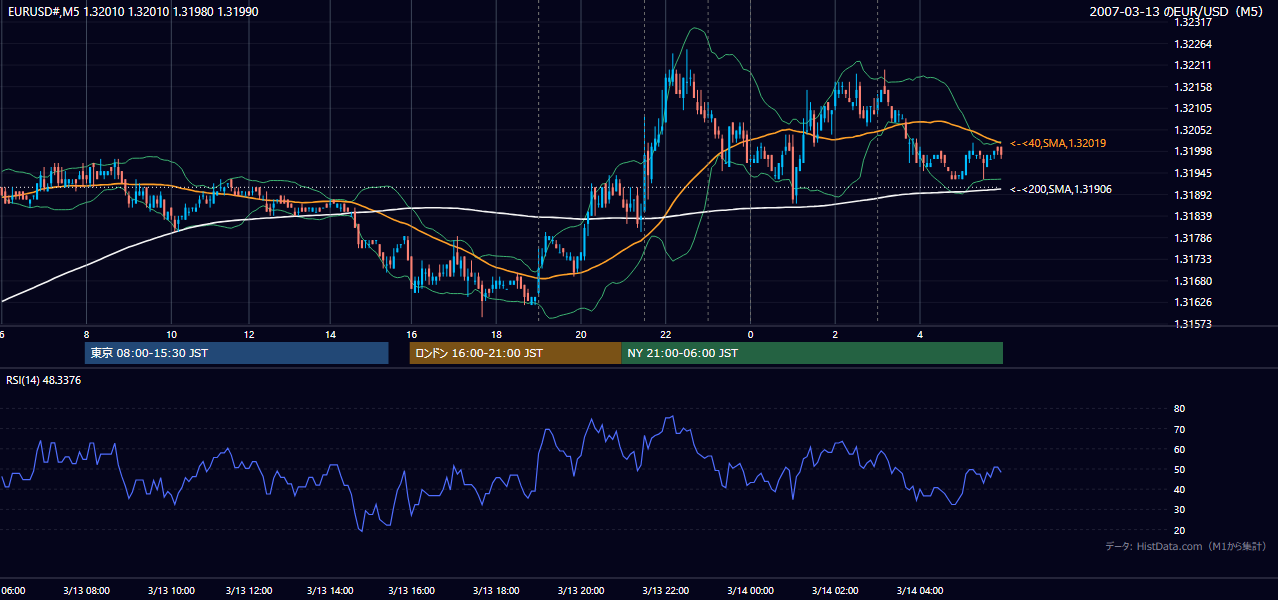Viewport: 1278px width, 600px height.
Task: Click price axis value 1.32052
Action: (1195, 130)
